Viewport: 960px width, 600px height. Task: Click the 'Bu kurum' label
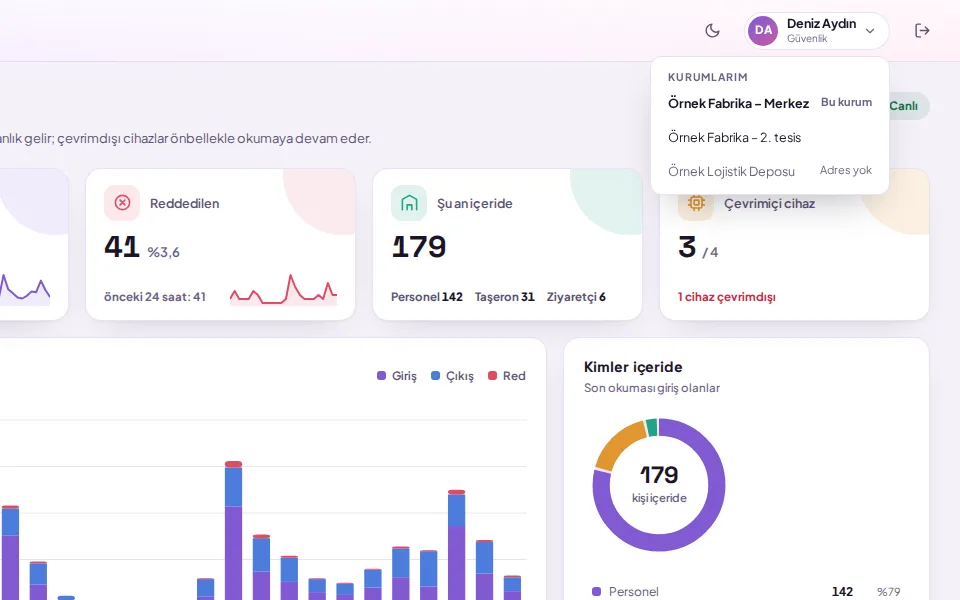pyautogui.click(x=847, y=102)
